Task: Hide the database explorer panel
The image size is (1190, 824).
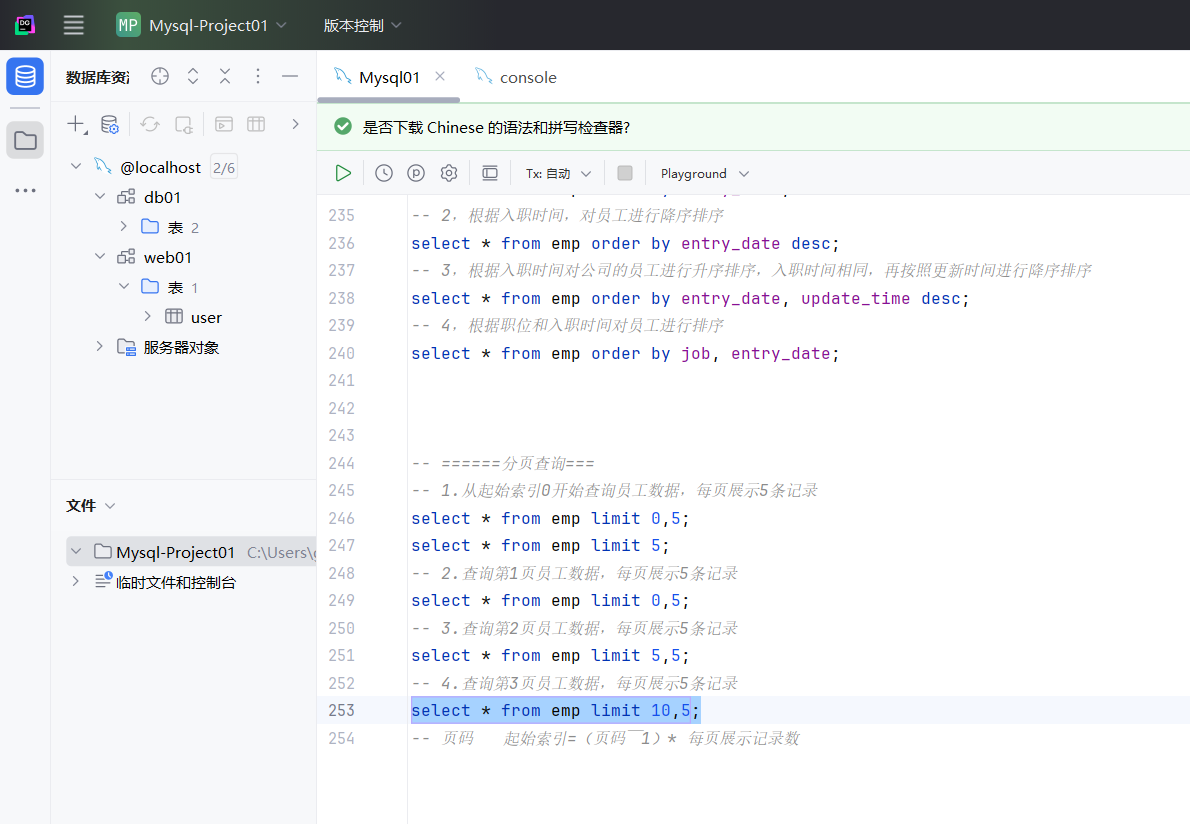Action: tap(290, 77)
